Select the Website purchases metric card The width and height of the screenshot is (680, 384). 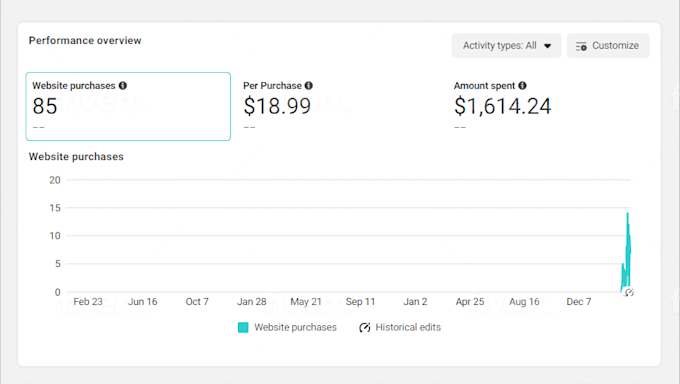128,106
